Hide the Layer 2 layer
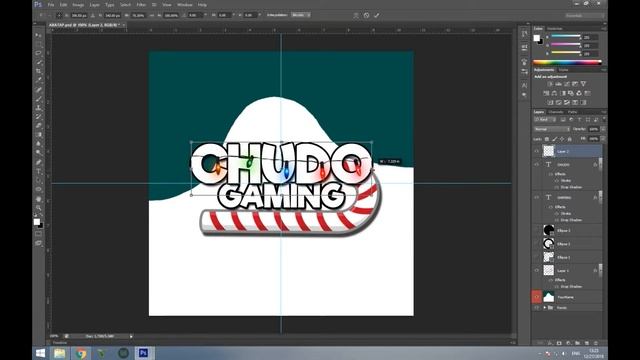The image size is (640, 360). coord(537,151)
